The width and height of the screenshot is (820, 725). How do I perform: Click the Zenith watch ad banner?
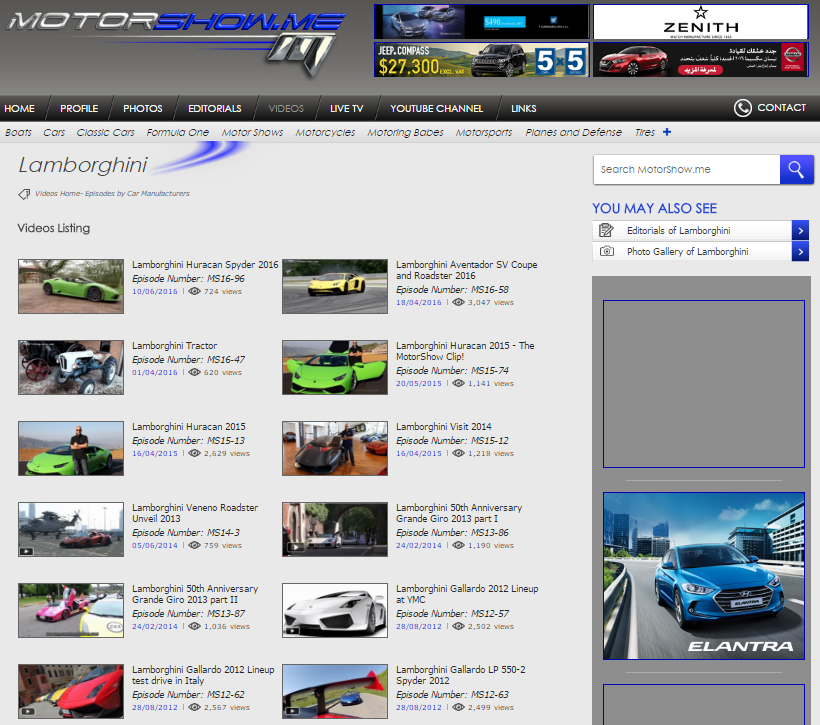pyautogui.click(x=700, y=22)
